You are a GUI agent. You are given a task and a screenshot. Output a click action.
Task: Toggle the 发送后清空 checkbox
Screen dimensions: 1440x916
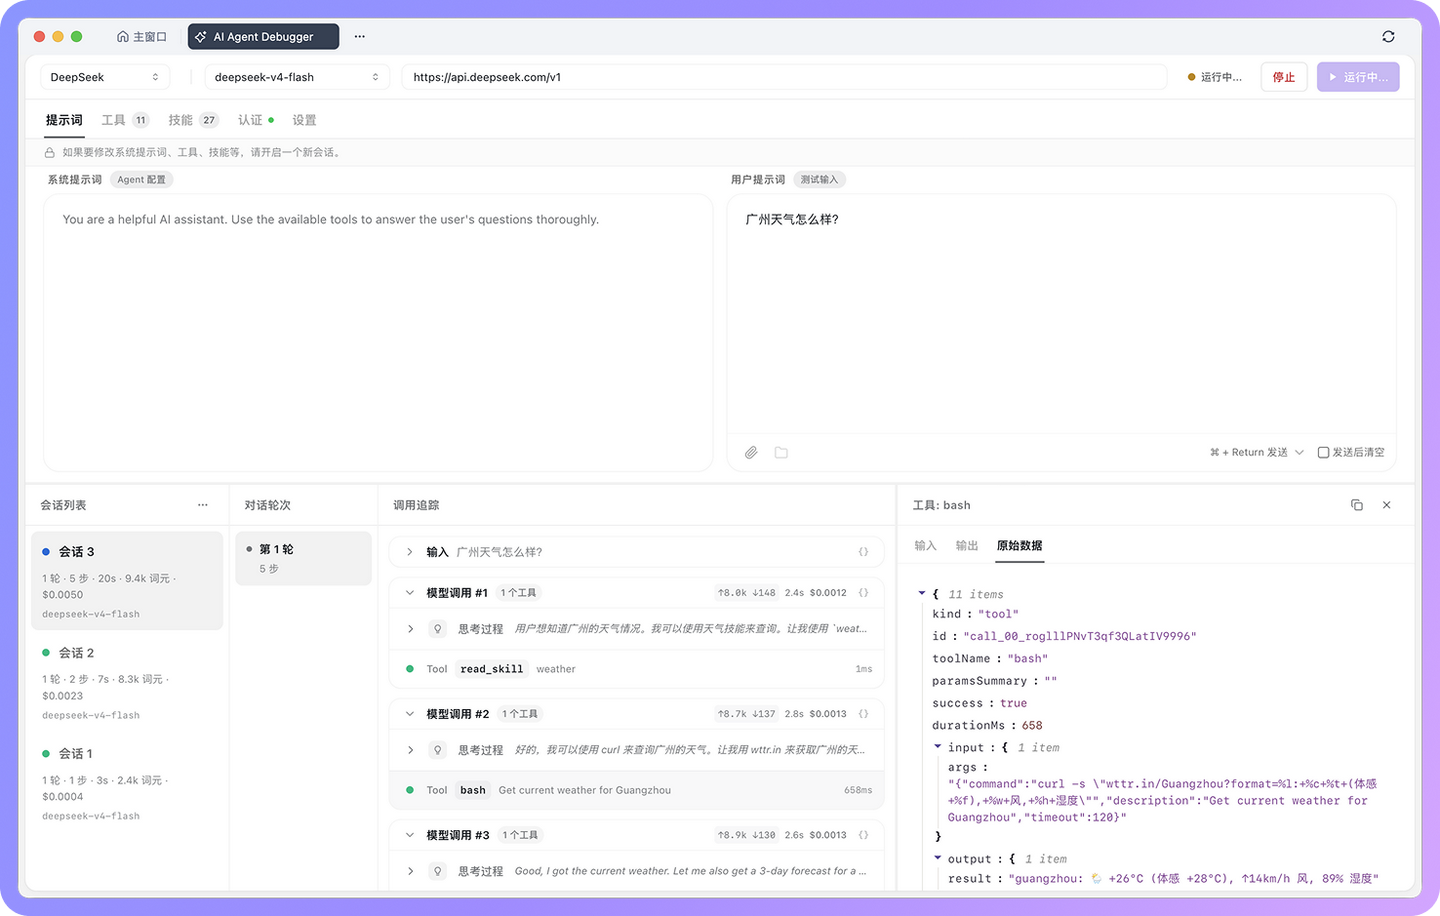(1323, 453)
